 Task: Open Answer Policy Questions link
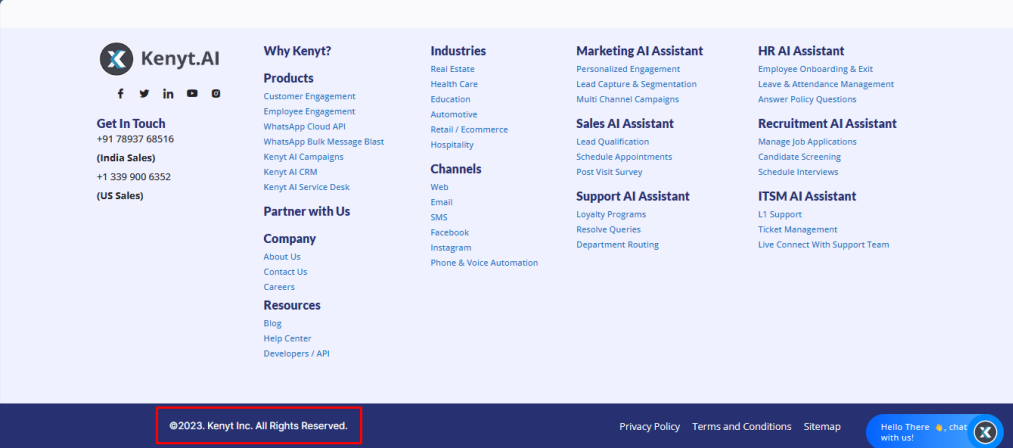807,100
